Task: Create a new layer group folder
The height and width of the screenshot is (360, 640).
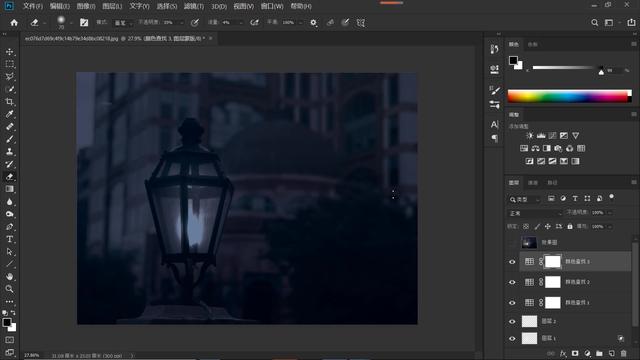Action: click(599, 353)
